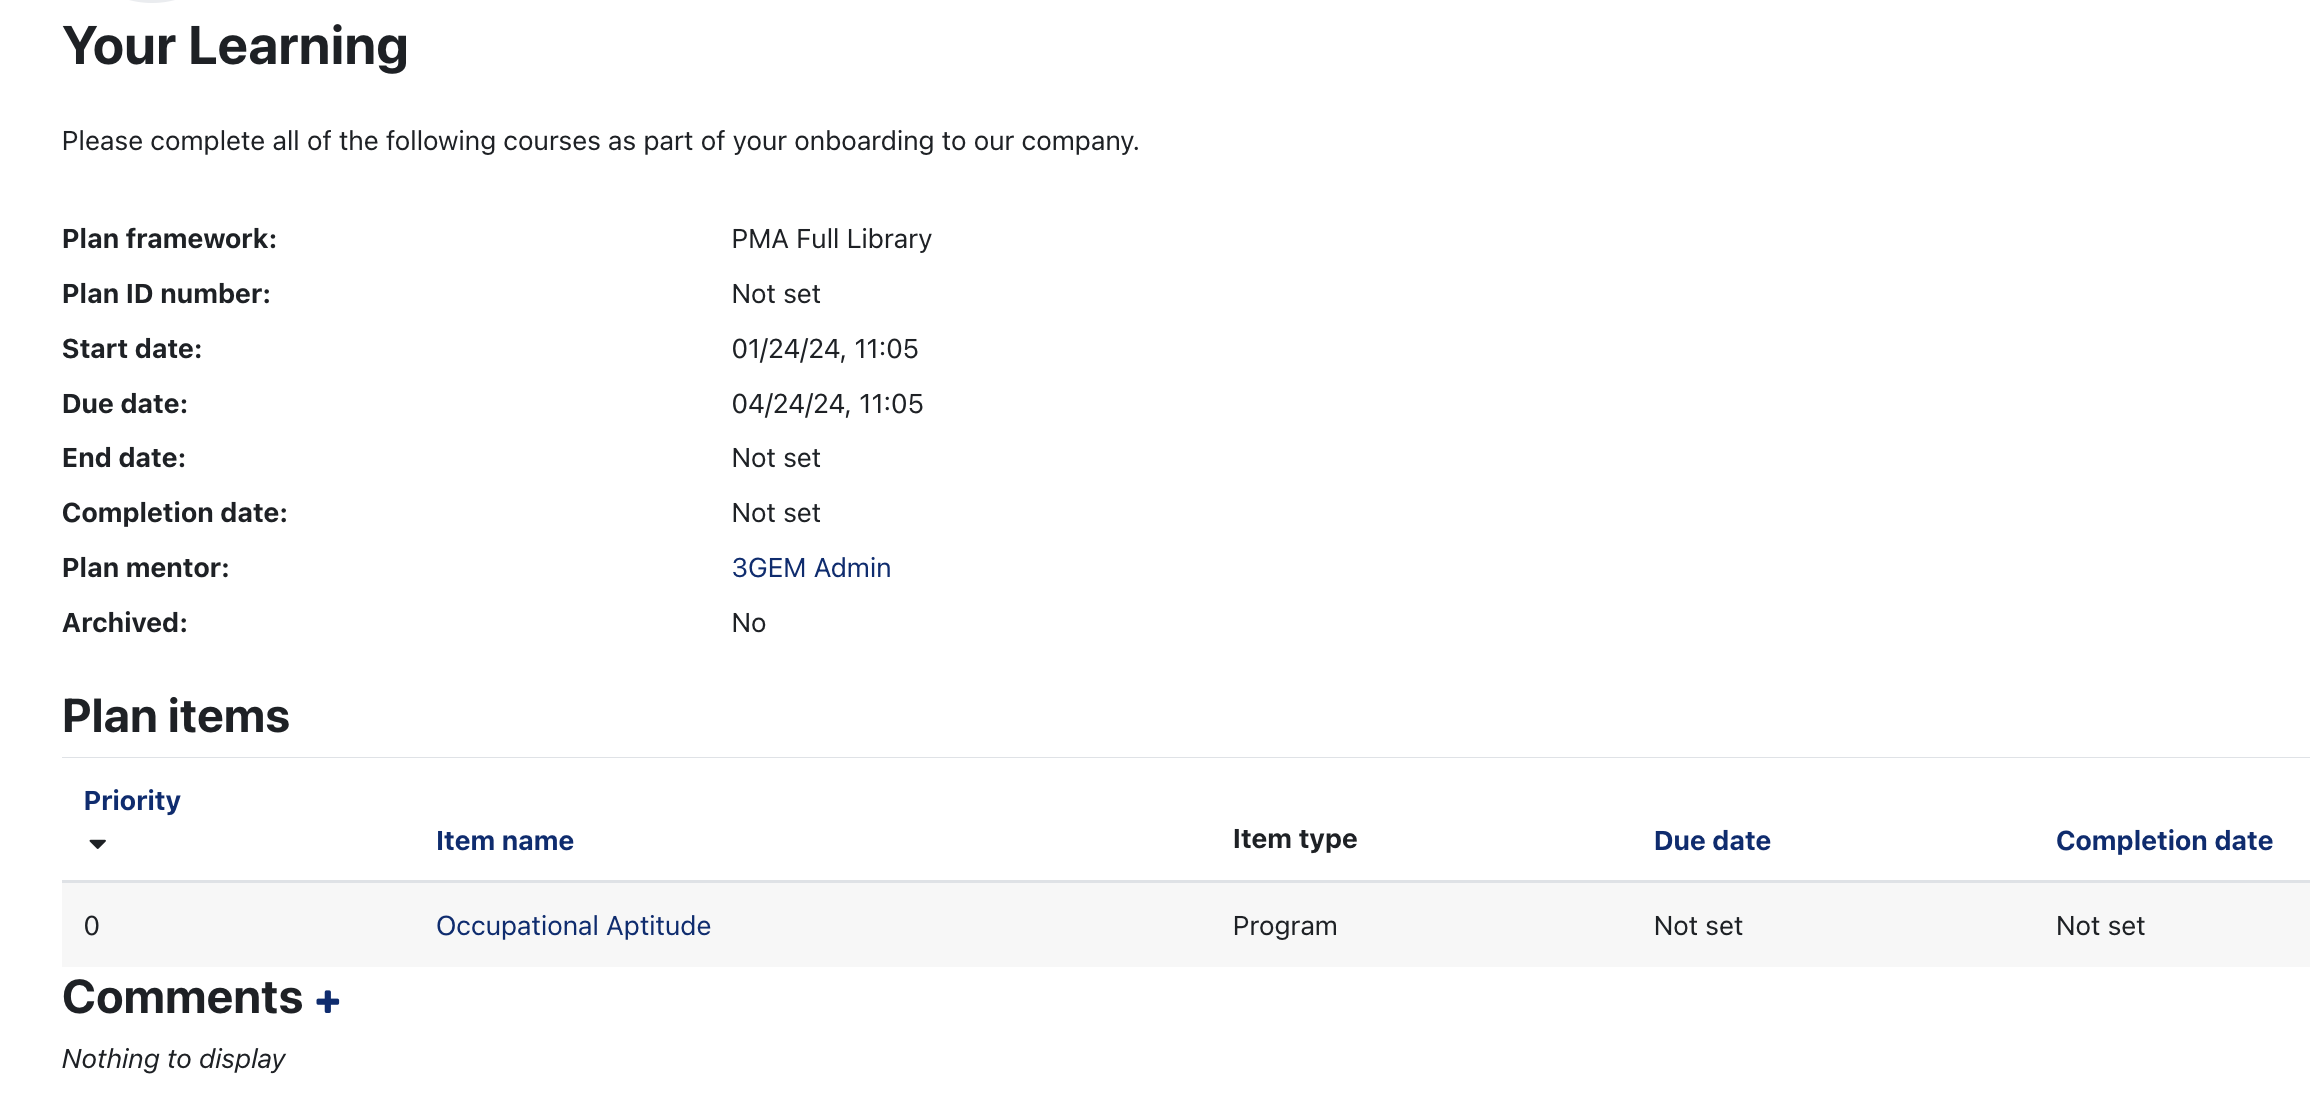
Task: Sort plan items by Priority header
Action: [x=132, y=801]
